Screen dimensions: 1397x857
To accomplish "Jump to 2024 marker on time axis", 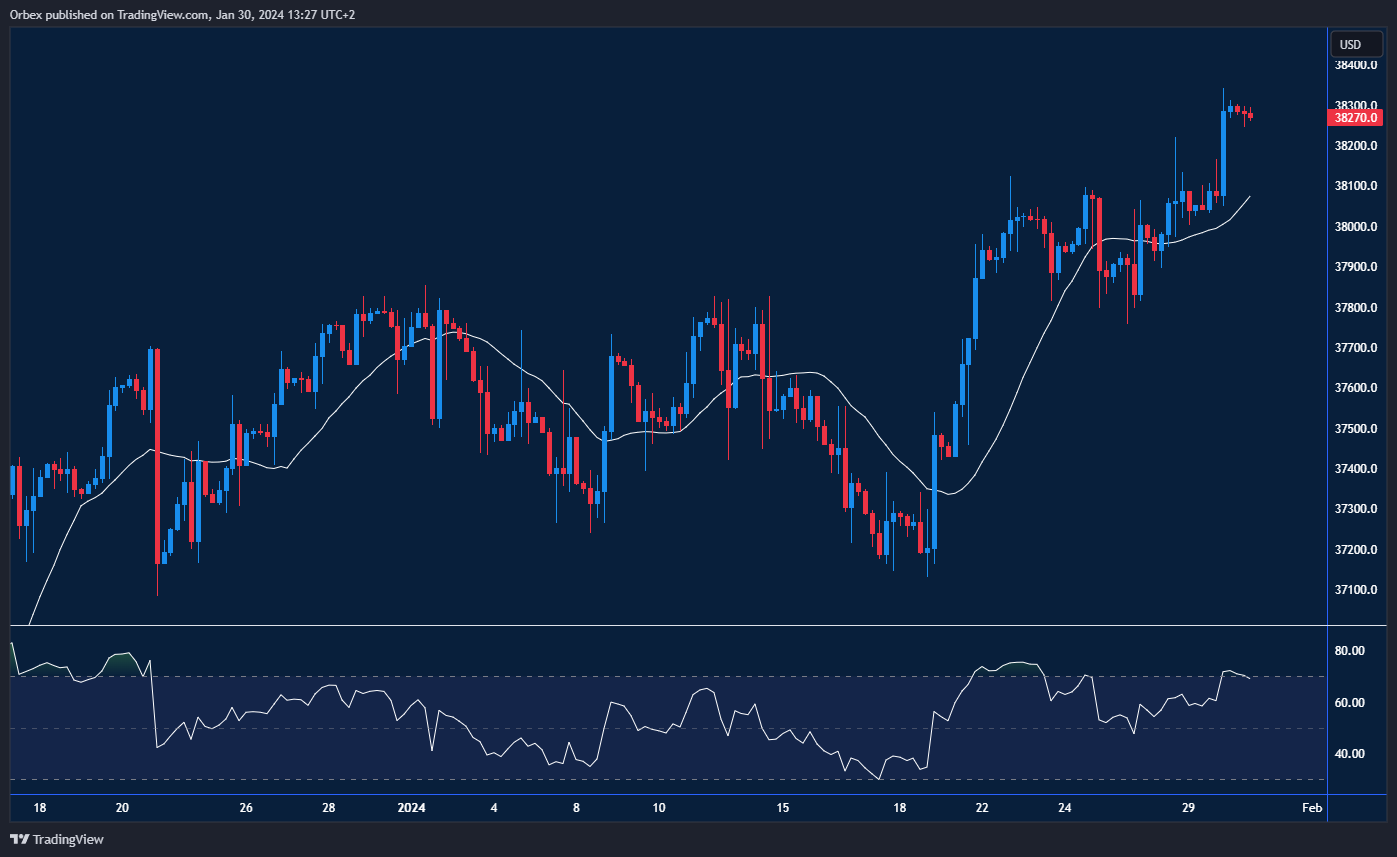I will [x=412, y=808].
